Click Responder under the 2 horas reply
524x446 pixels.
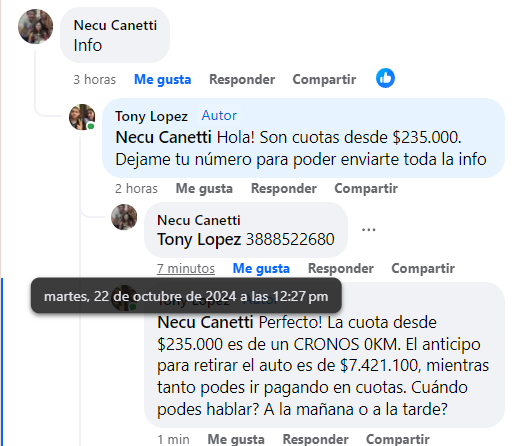tap(284, 188)
